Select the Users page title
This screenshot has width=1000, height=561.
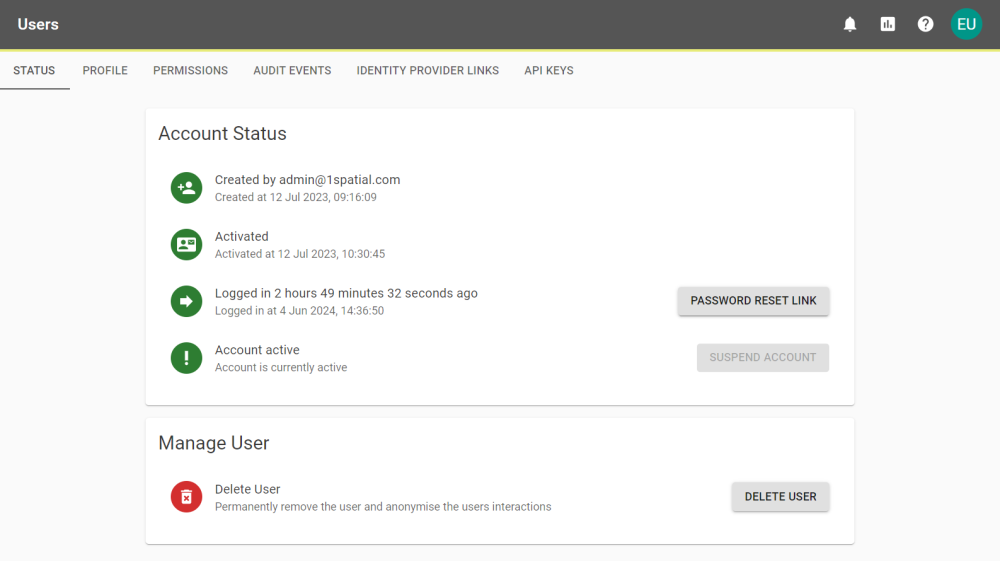(x=38, y=24)
